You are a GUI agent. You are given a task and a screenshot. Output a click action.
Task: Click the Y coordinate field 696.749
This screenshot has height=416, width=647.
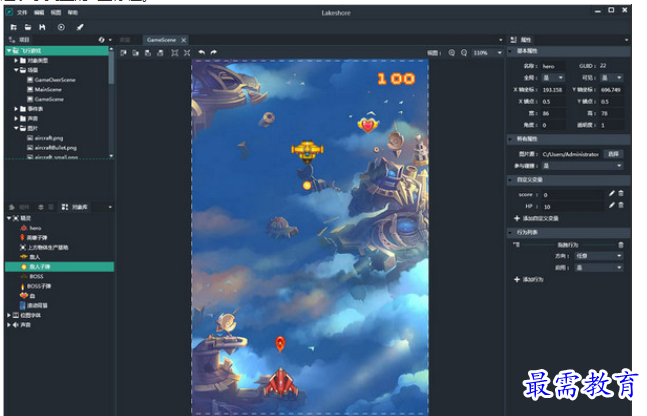pyautogui.click(x=612, y=90)
